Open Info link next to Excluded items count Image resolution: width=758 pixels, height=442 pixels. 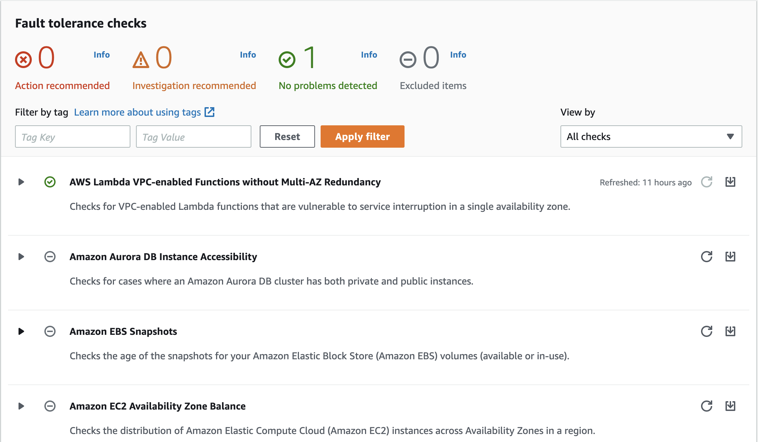(457, 55)
